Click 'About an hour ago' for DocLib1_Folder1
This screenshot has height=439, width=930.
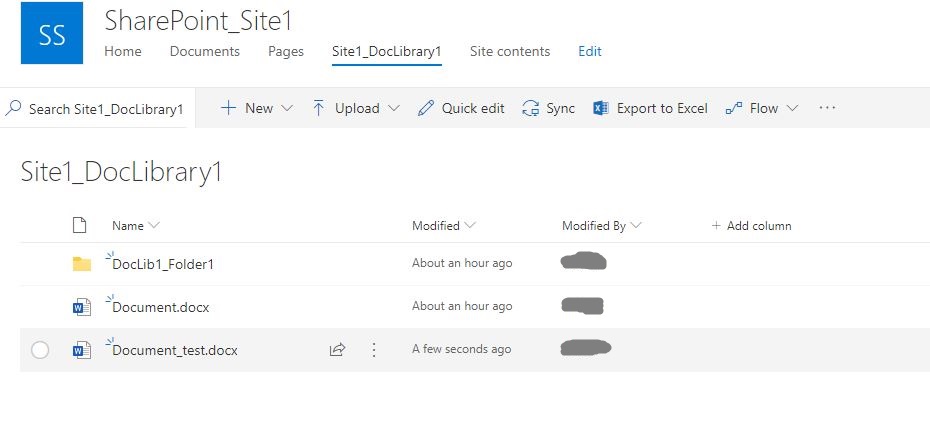click(462, 263)
